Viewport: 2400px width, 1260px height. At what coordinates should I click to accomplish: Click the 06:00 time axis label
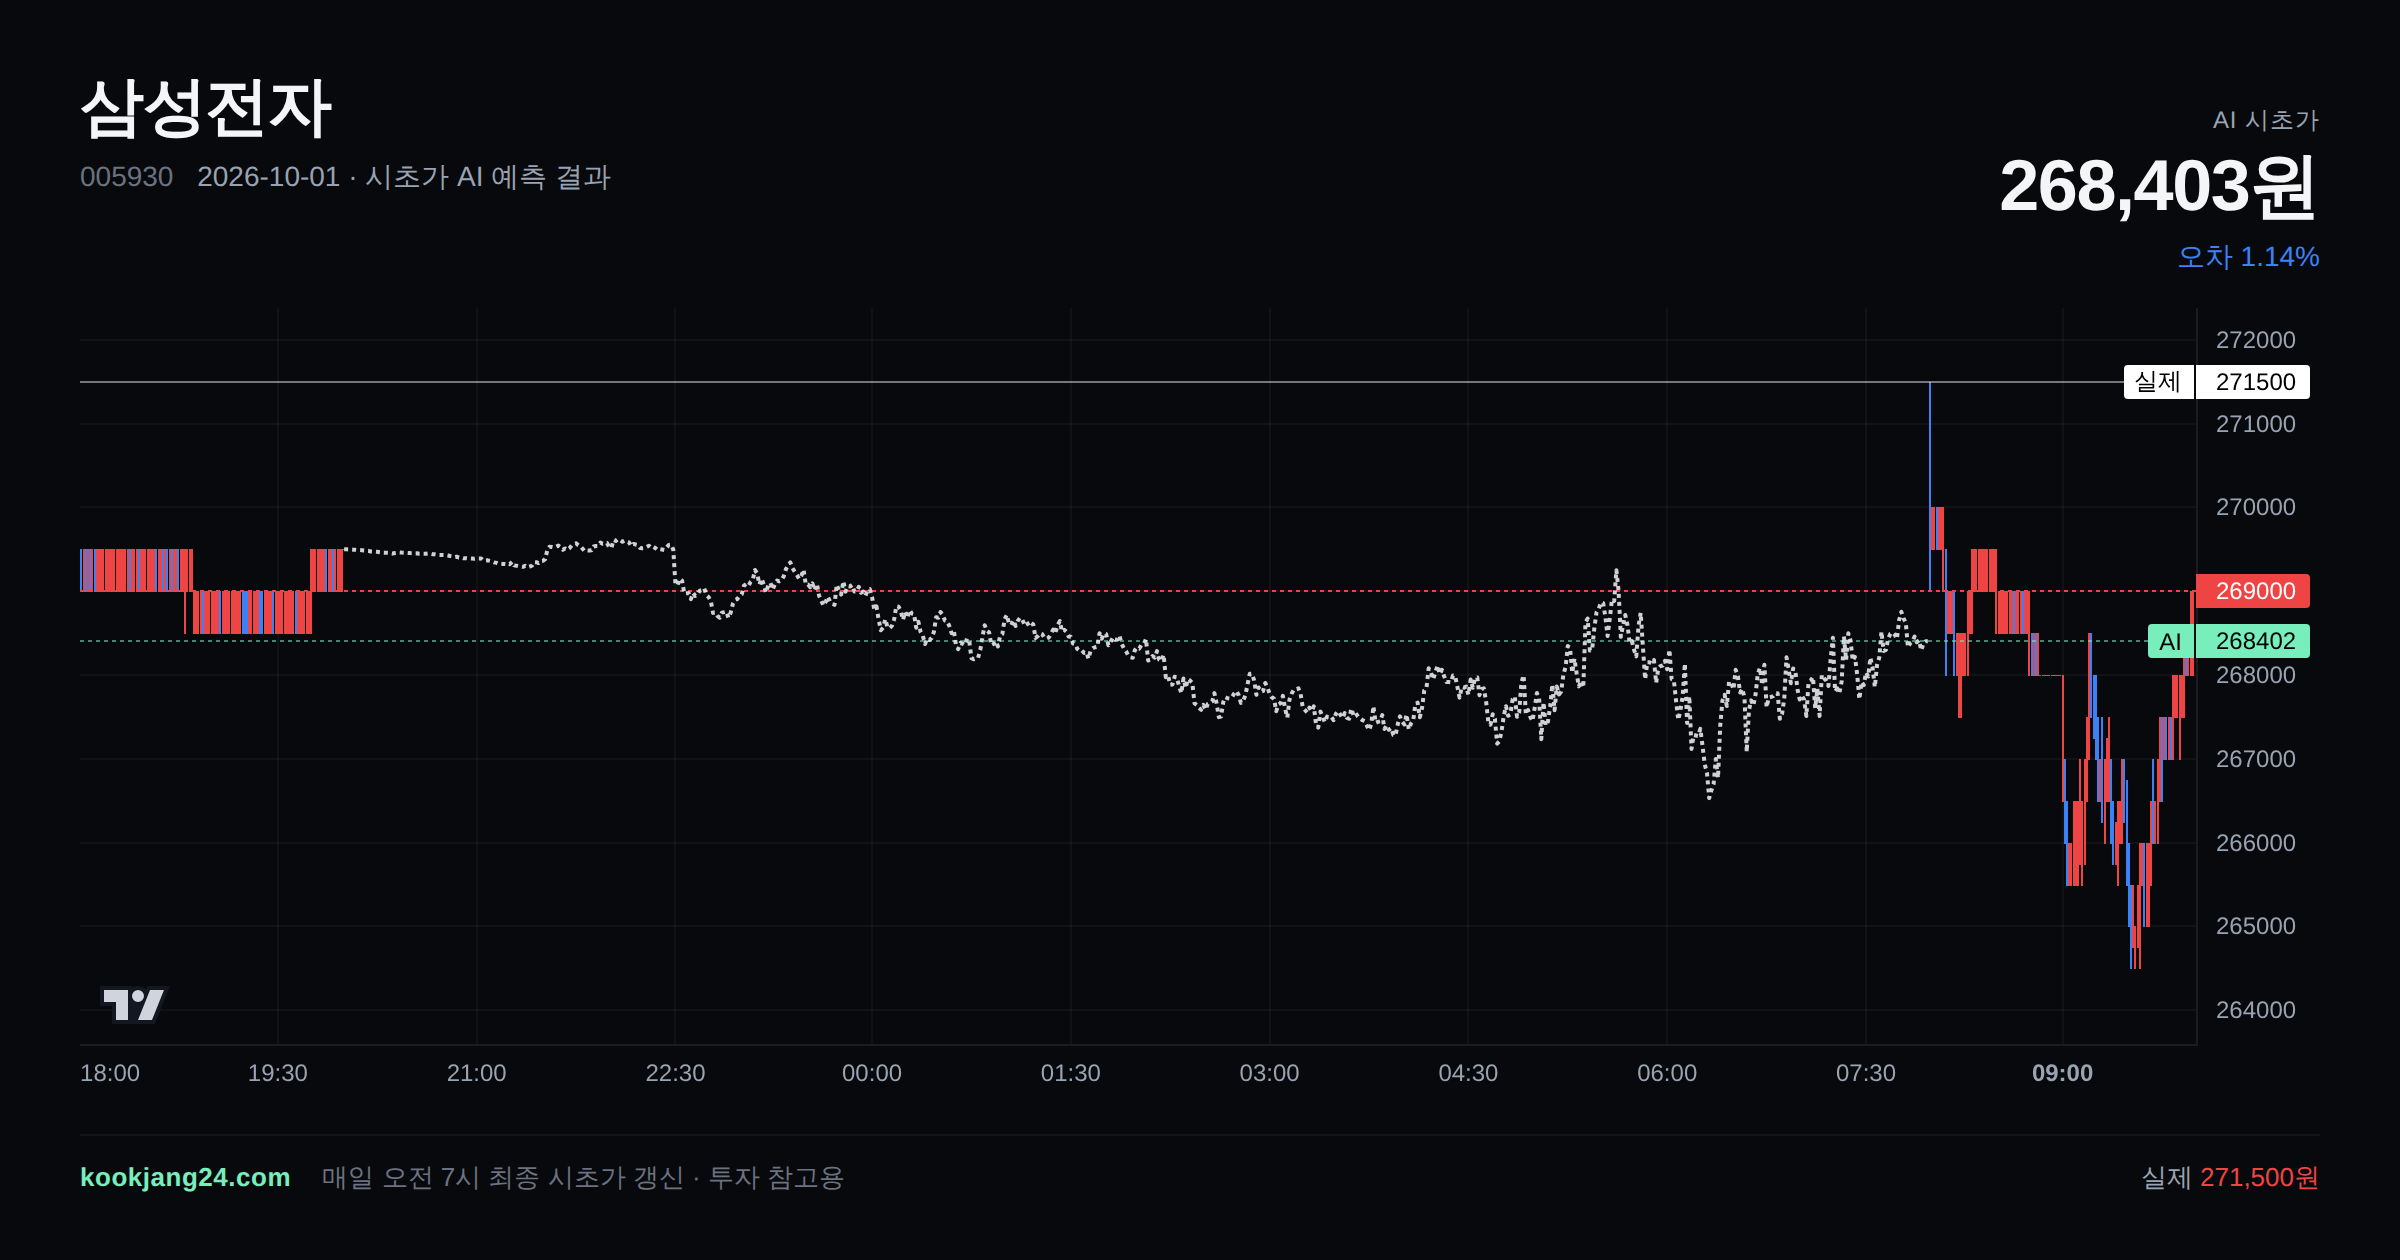click(1667, 1073)
